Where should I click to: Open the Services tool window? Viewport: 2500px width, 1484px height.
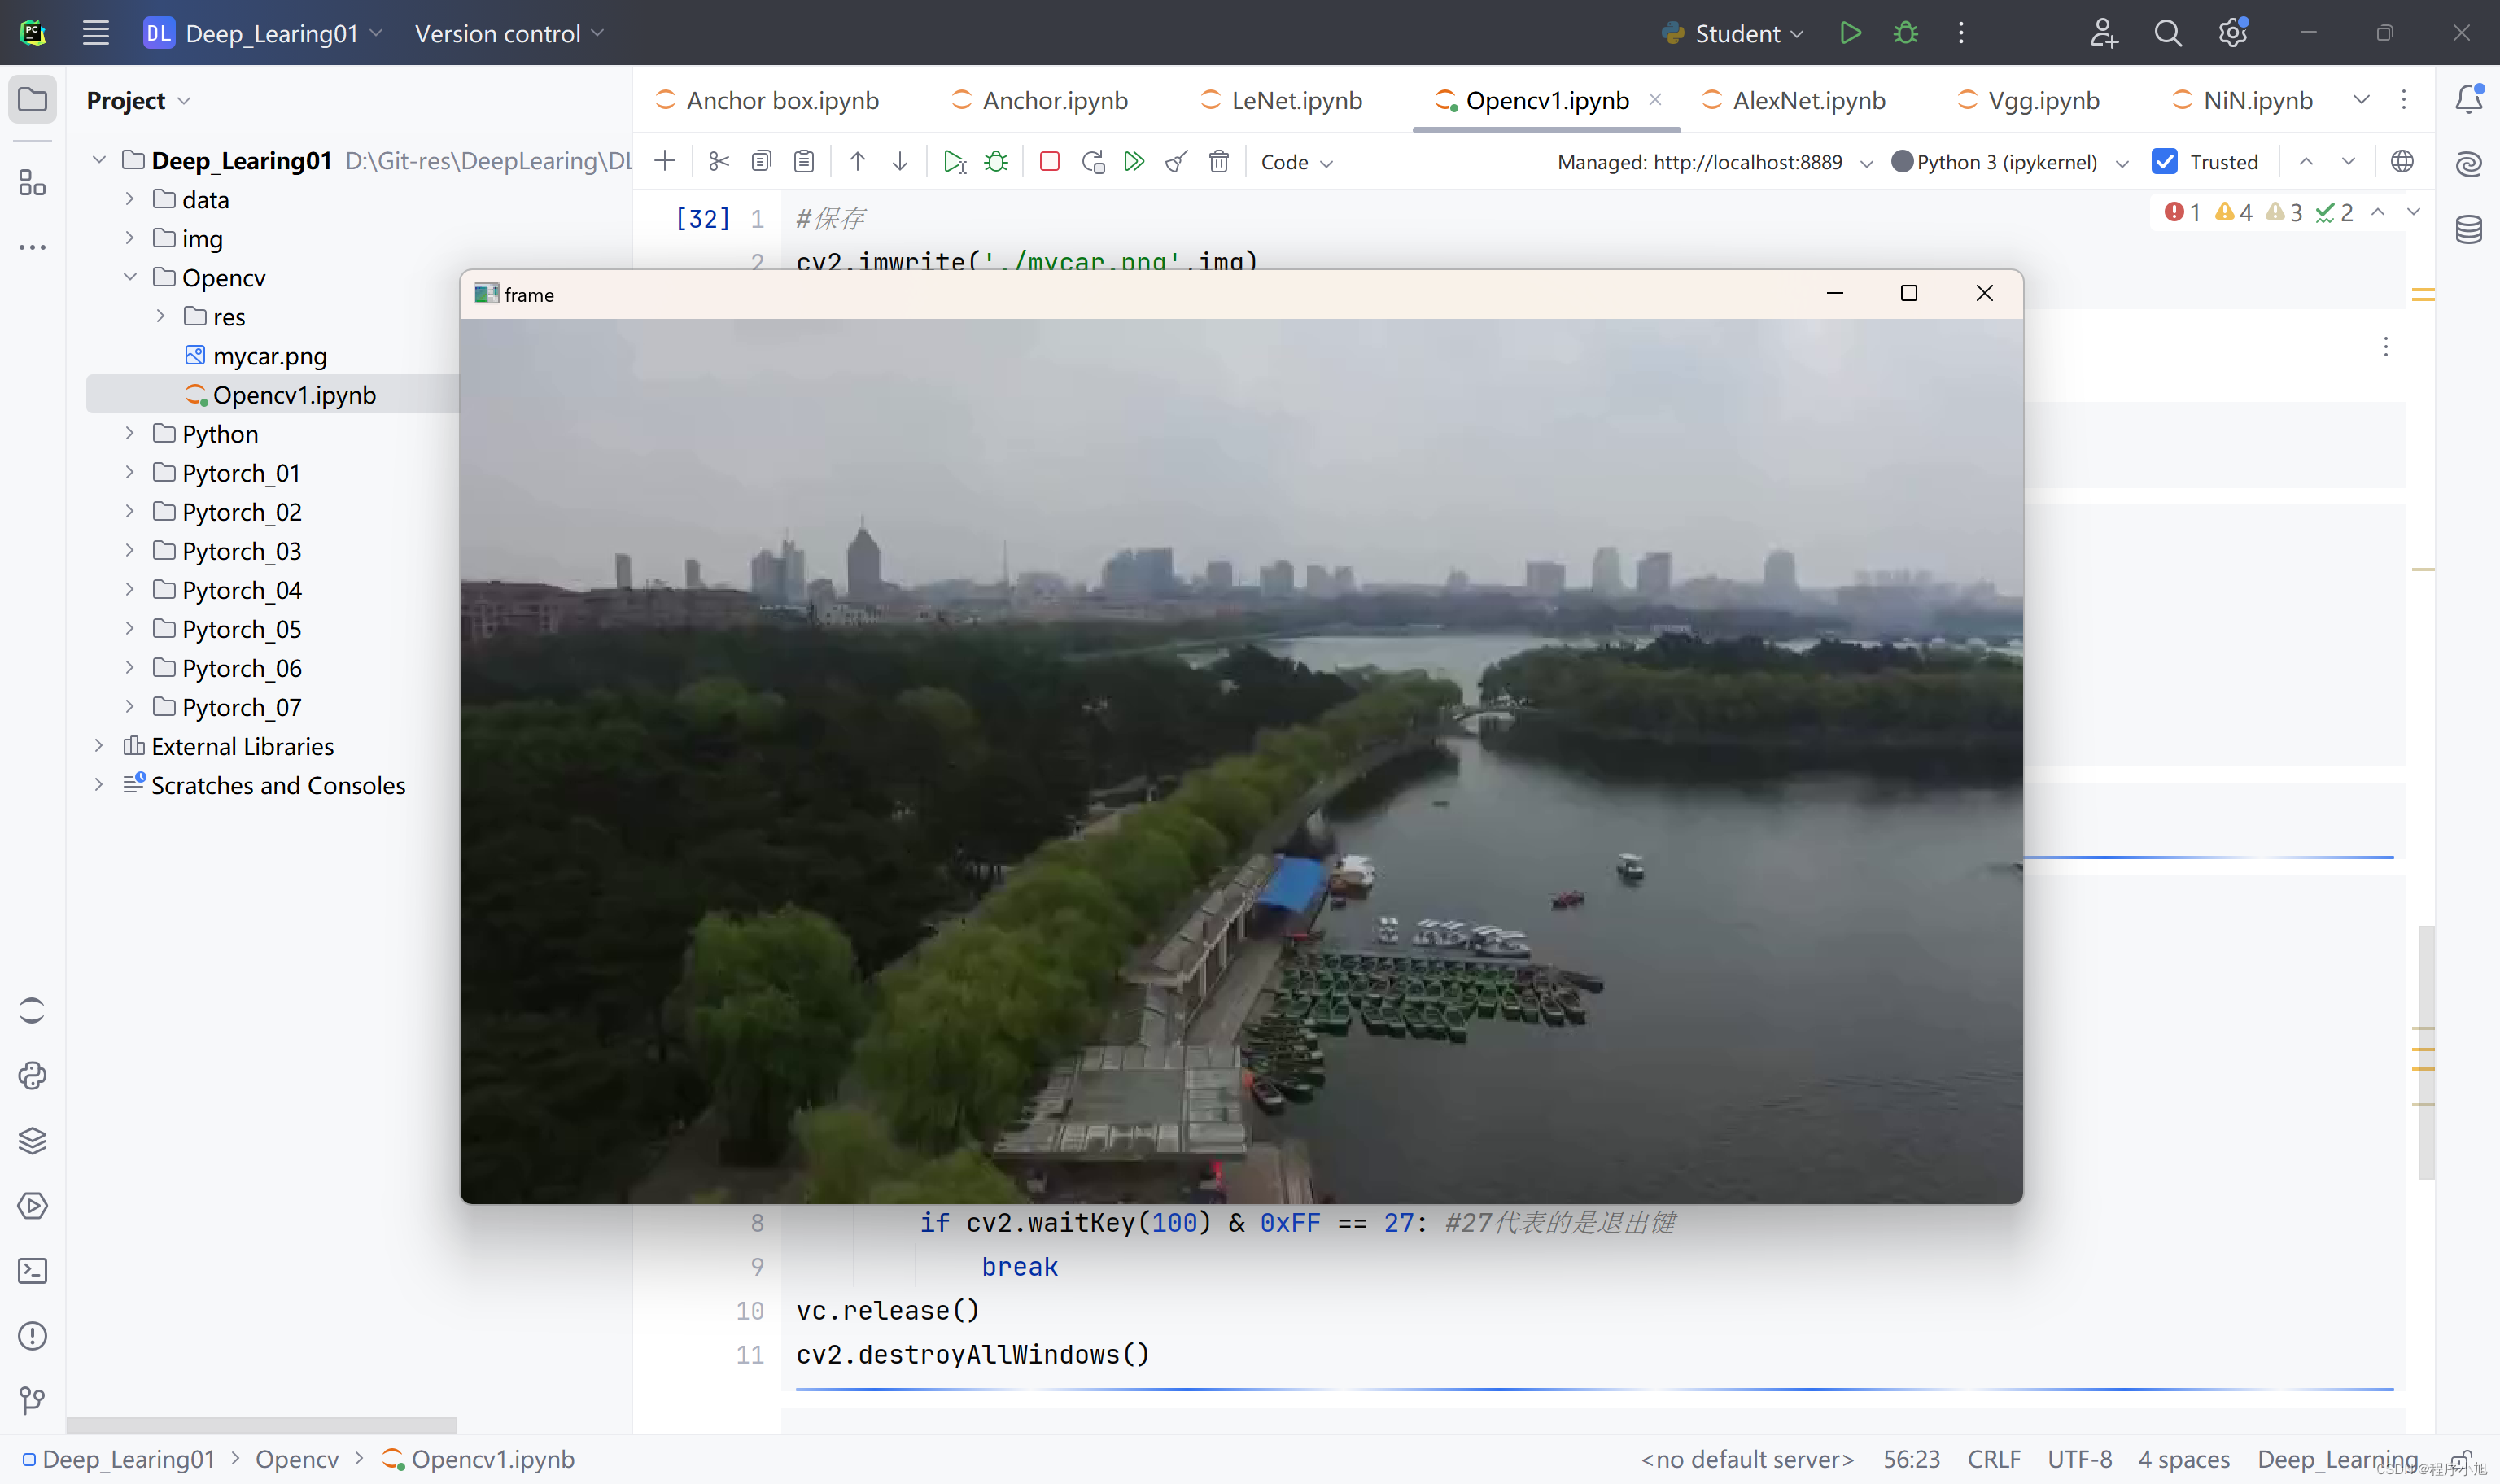pos(33,1206)
